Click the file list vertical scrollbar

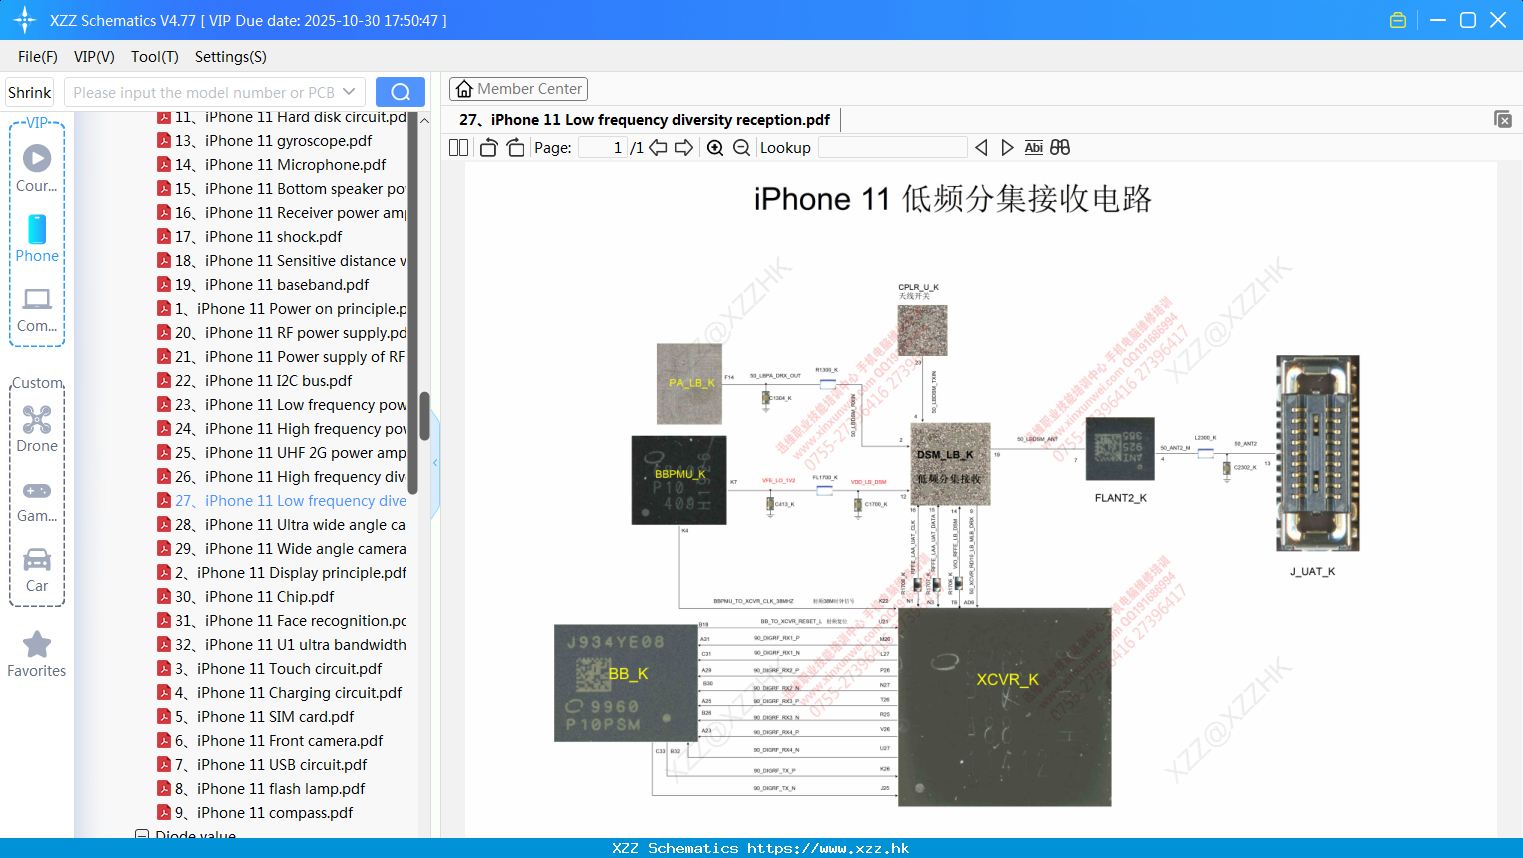point(424,415)
